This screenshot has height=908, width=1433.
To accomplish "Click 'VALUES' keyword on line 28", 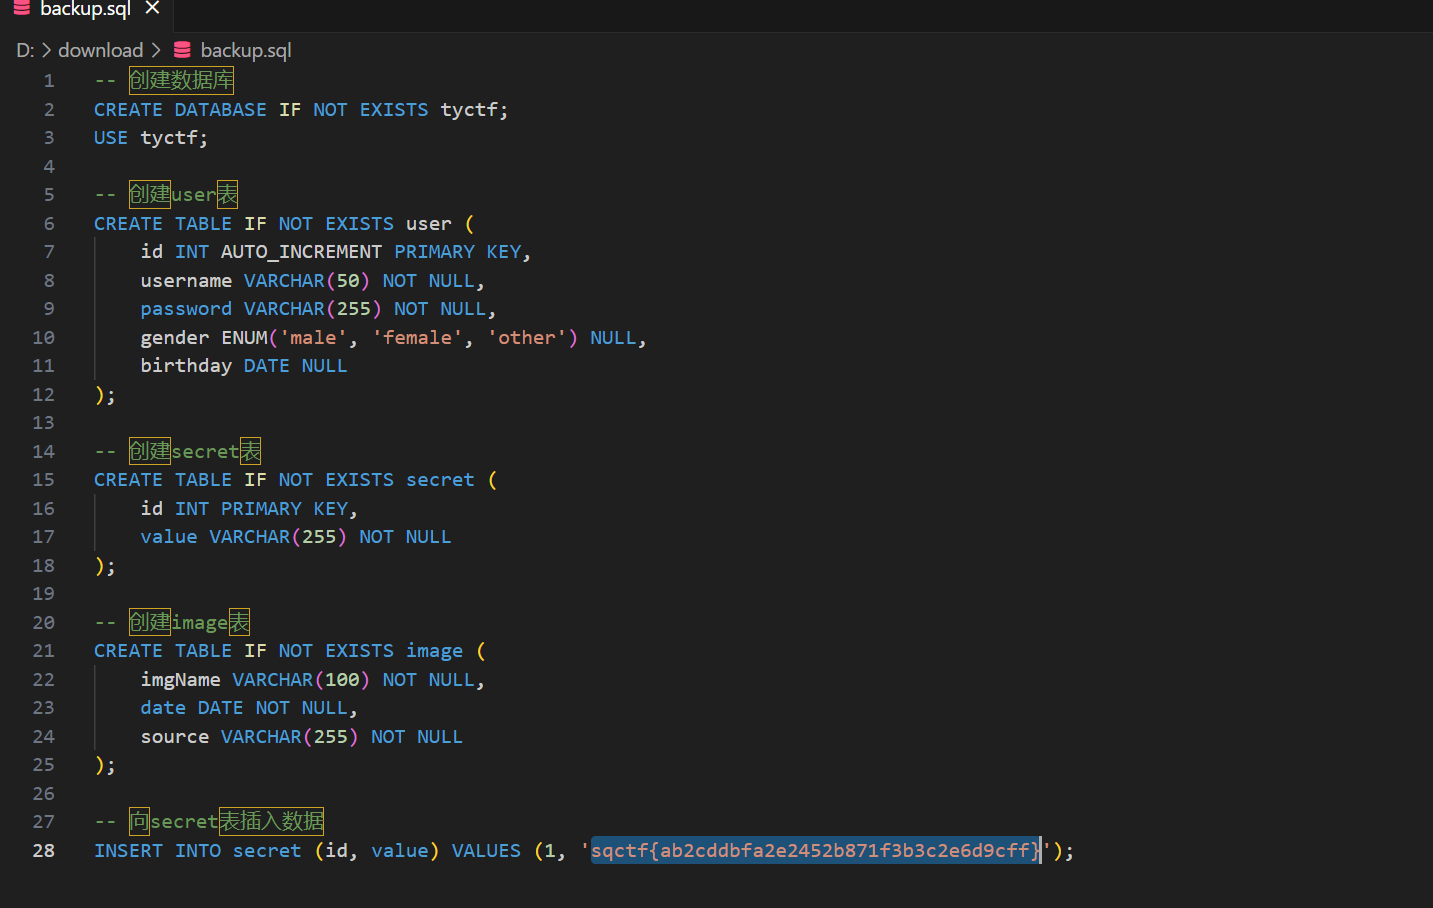I will point(486,851).
